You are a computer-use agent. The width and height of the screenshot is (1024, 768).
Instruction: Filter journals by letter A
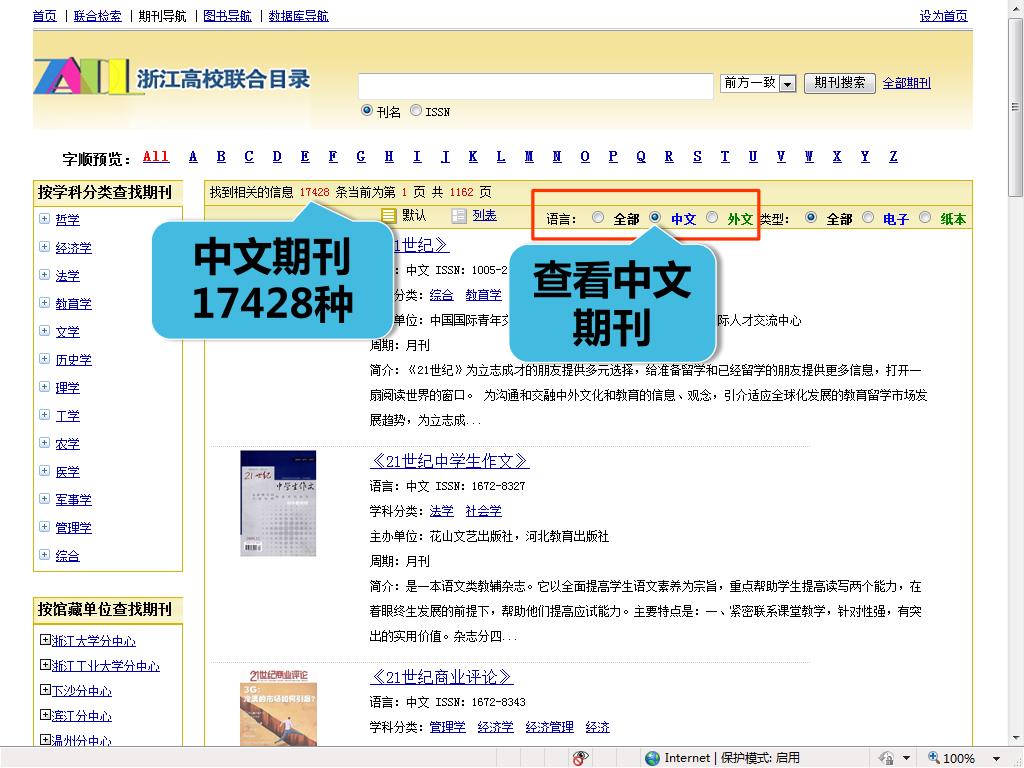click(193, 157)
